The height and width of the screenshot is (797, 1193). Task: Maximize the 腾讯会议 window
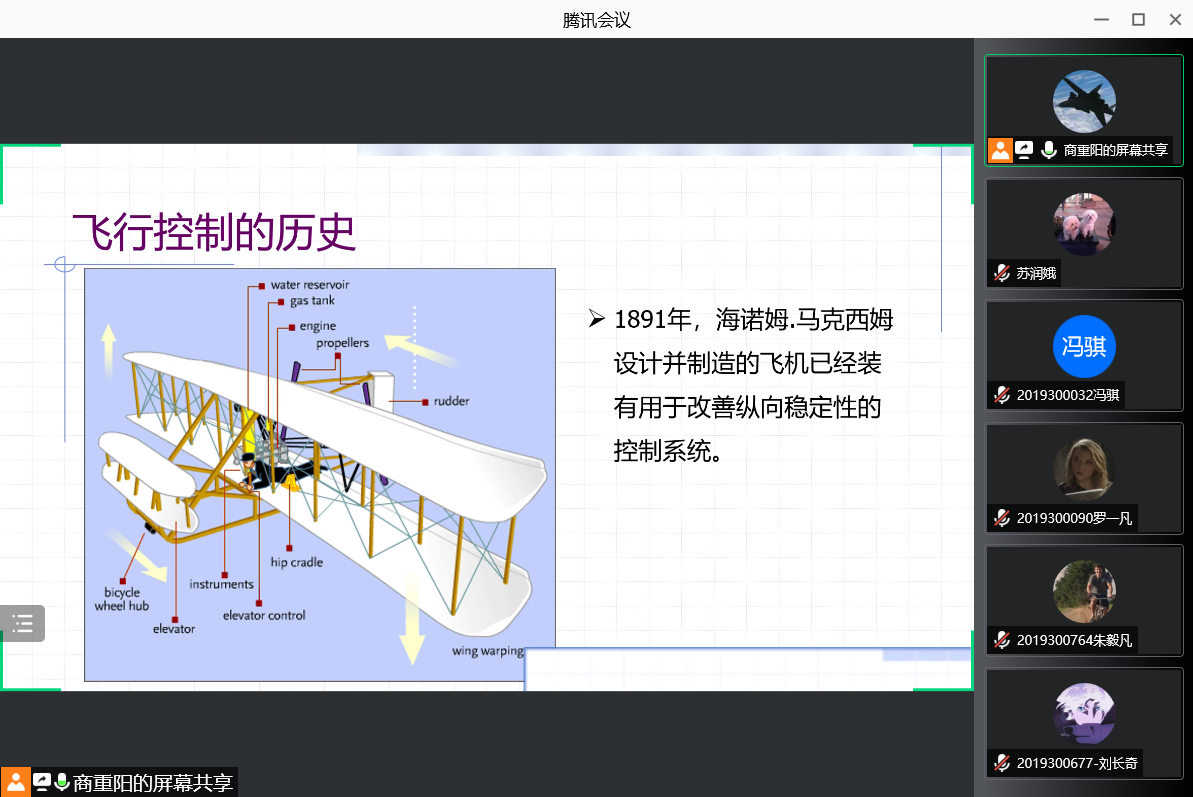1138,19
